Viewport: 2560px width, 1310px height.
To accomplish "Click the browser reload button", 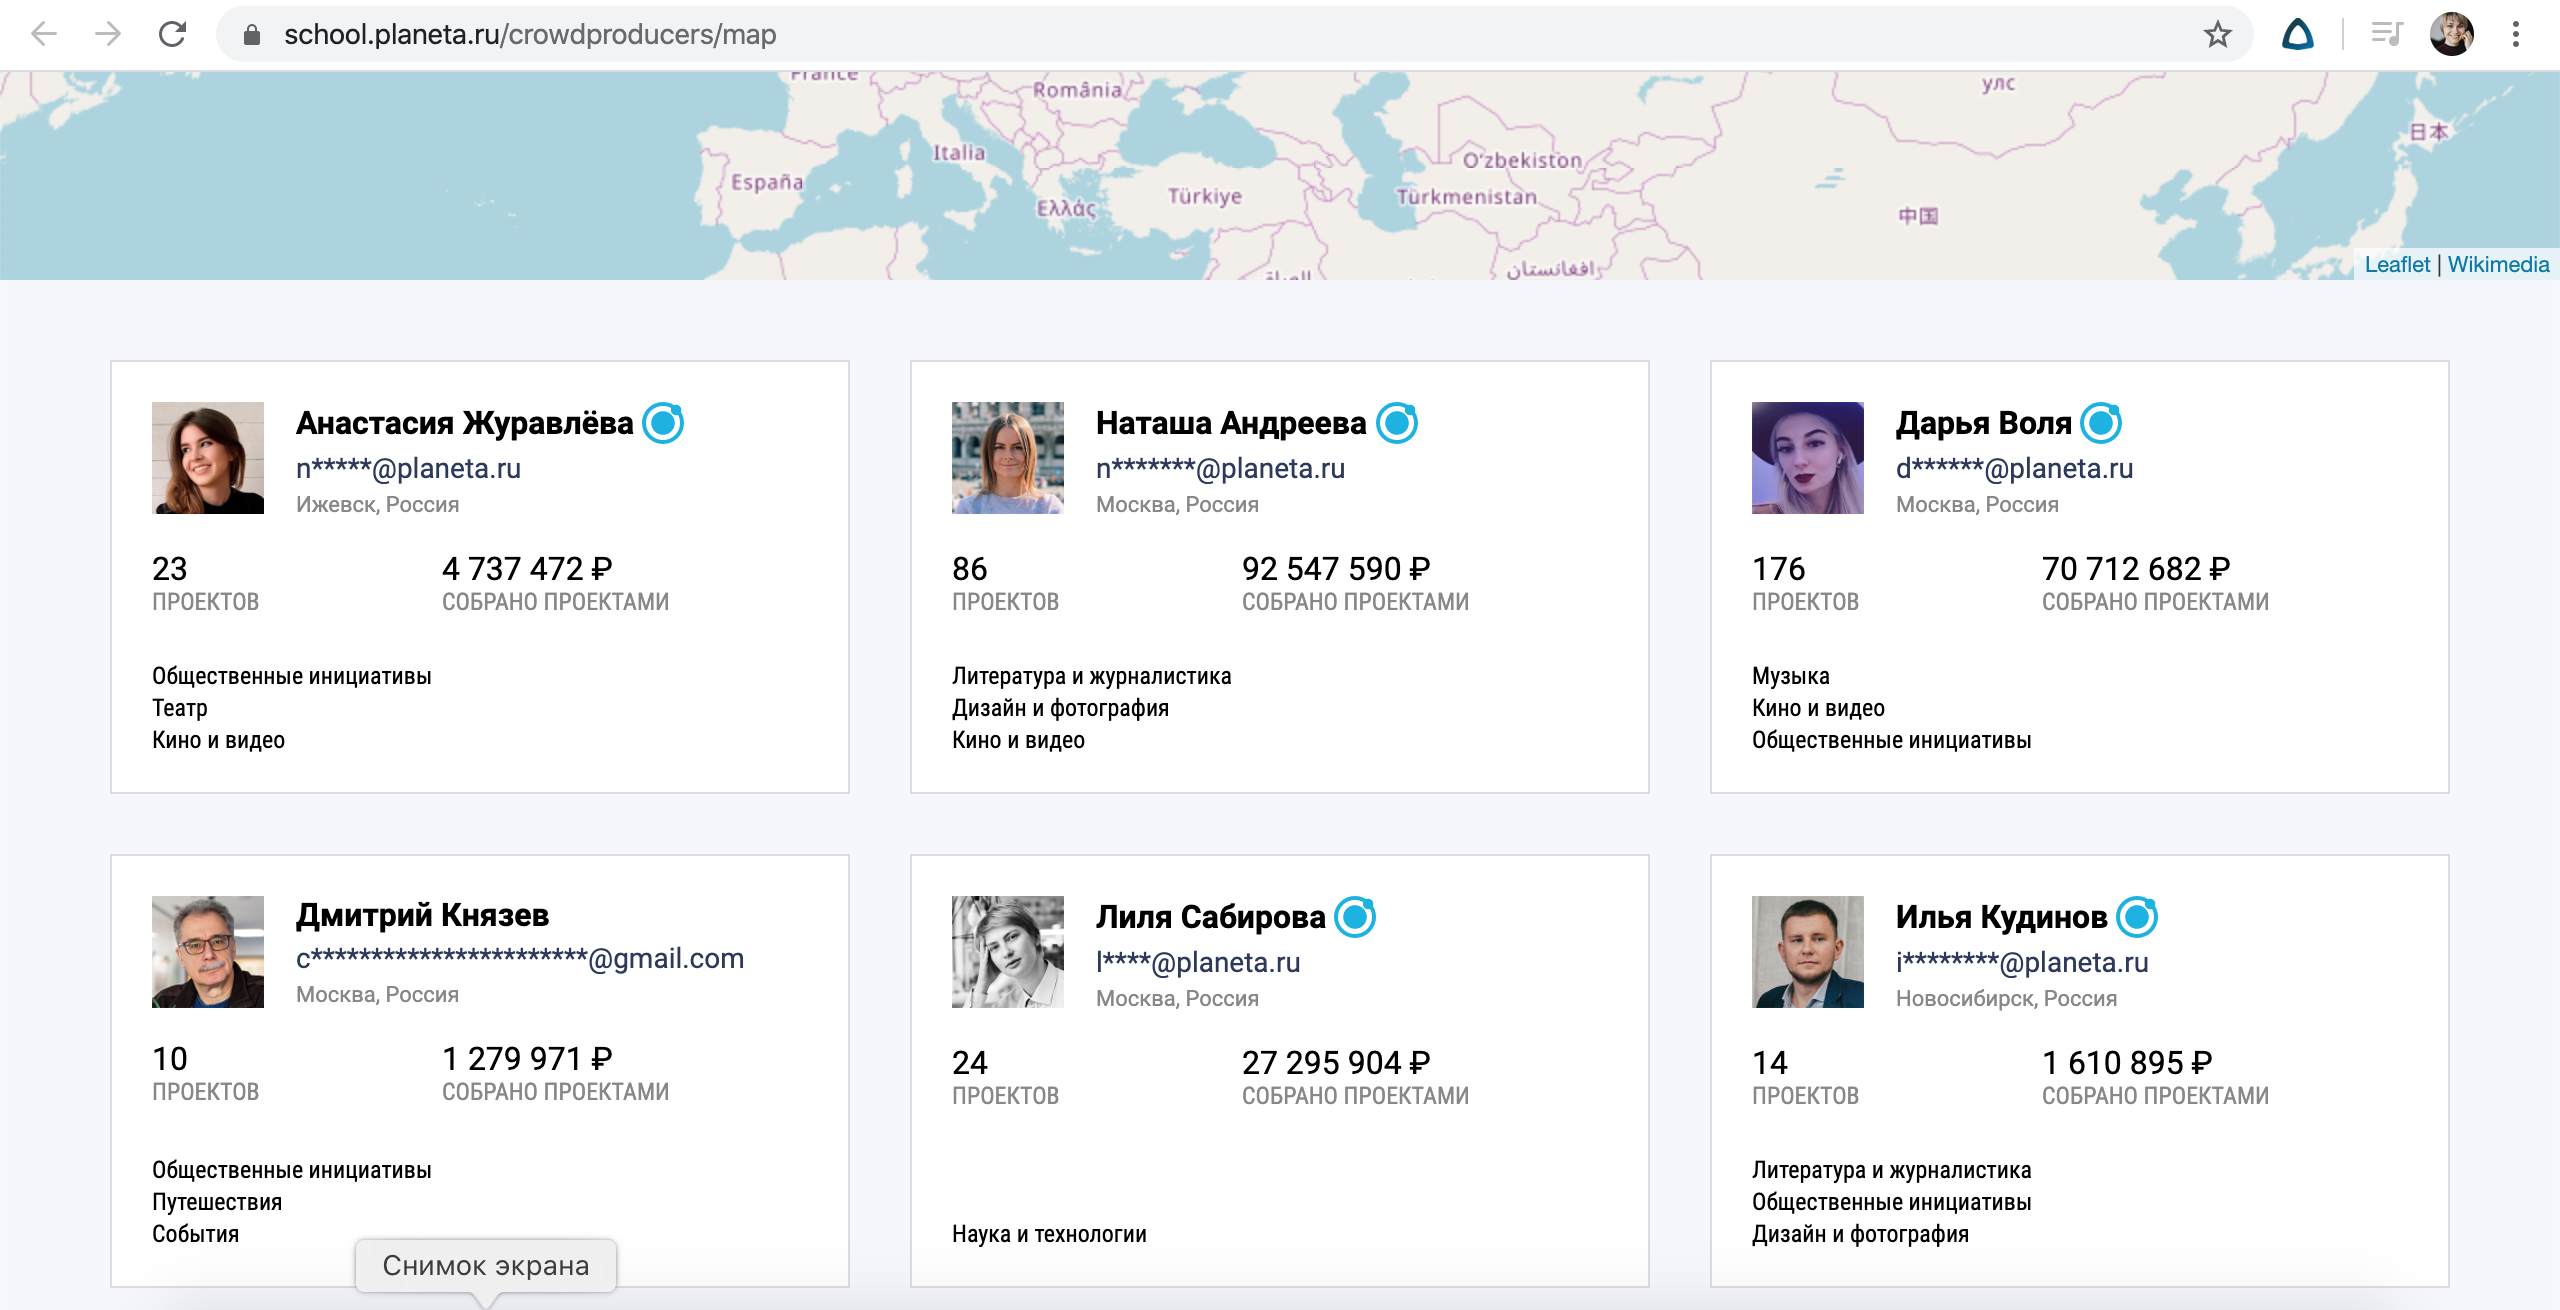I will tap(172, 35).
